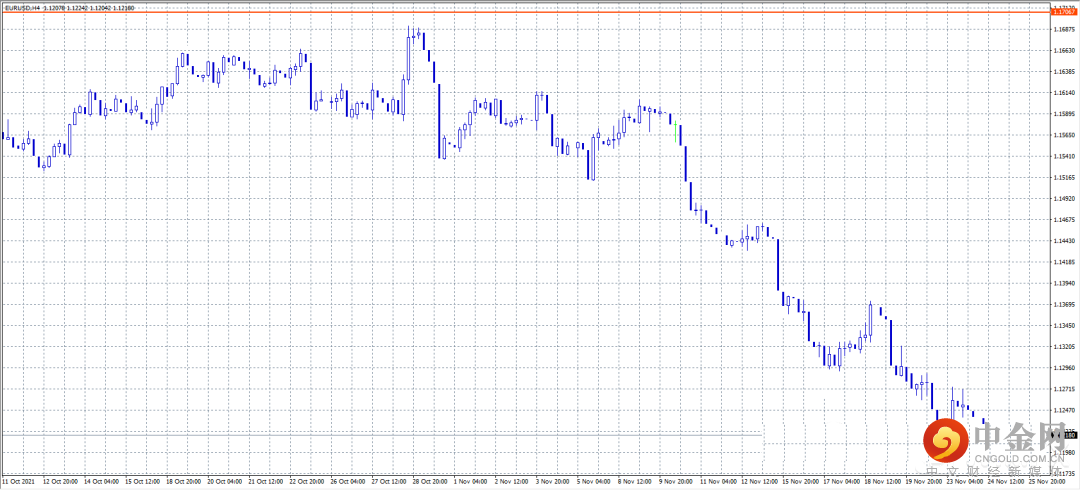The width and height of the screenshot is (1080, 490).
Task: Click the 12 Oct 20:00 time label
Action: click(61, 482)
